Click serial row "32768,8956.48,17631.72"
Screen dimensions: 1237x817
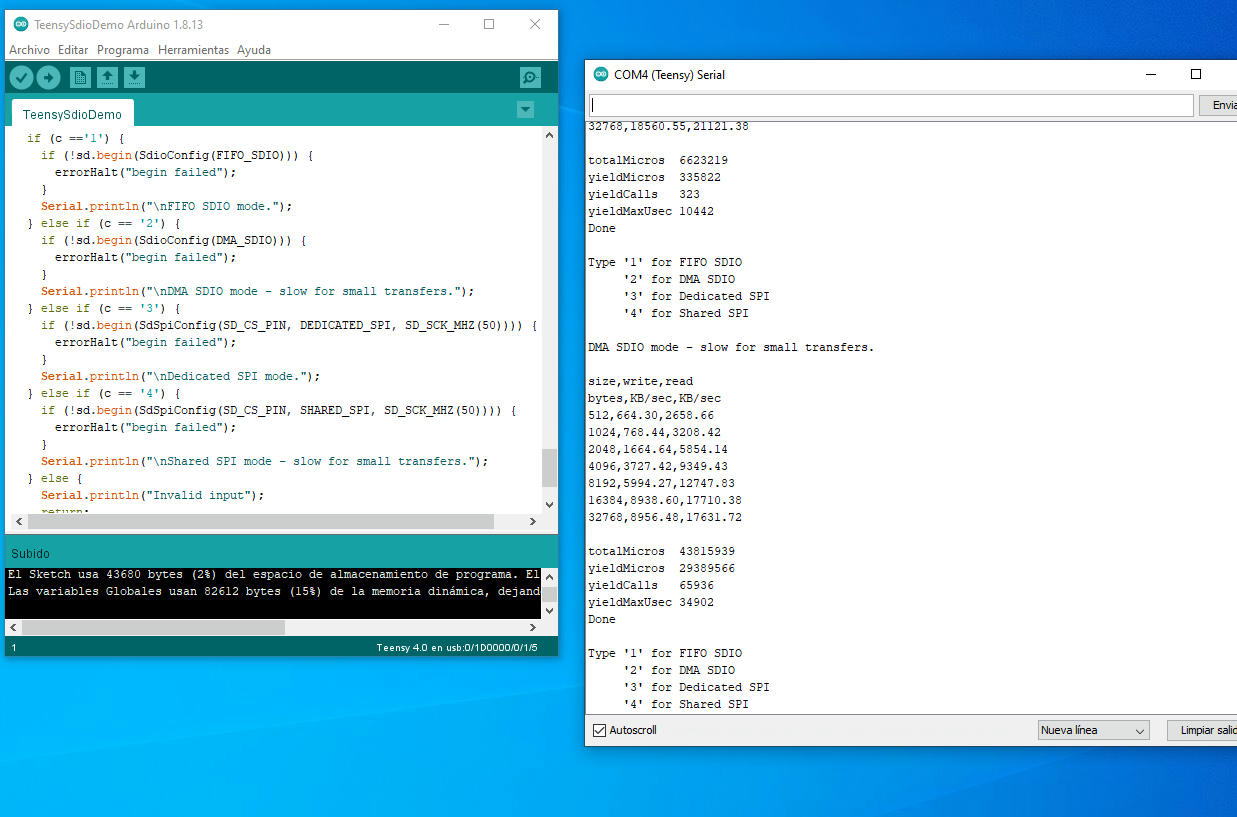[x=665, y=517]
